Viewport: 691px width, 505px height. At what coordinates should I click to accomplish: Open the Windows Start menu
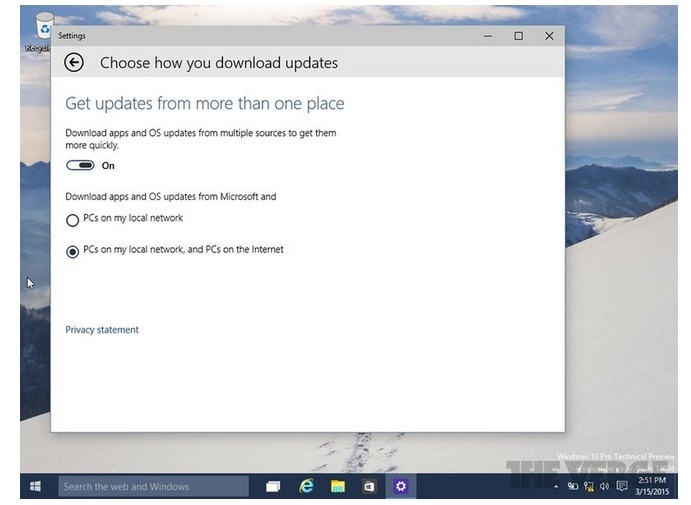point(35,486)
